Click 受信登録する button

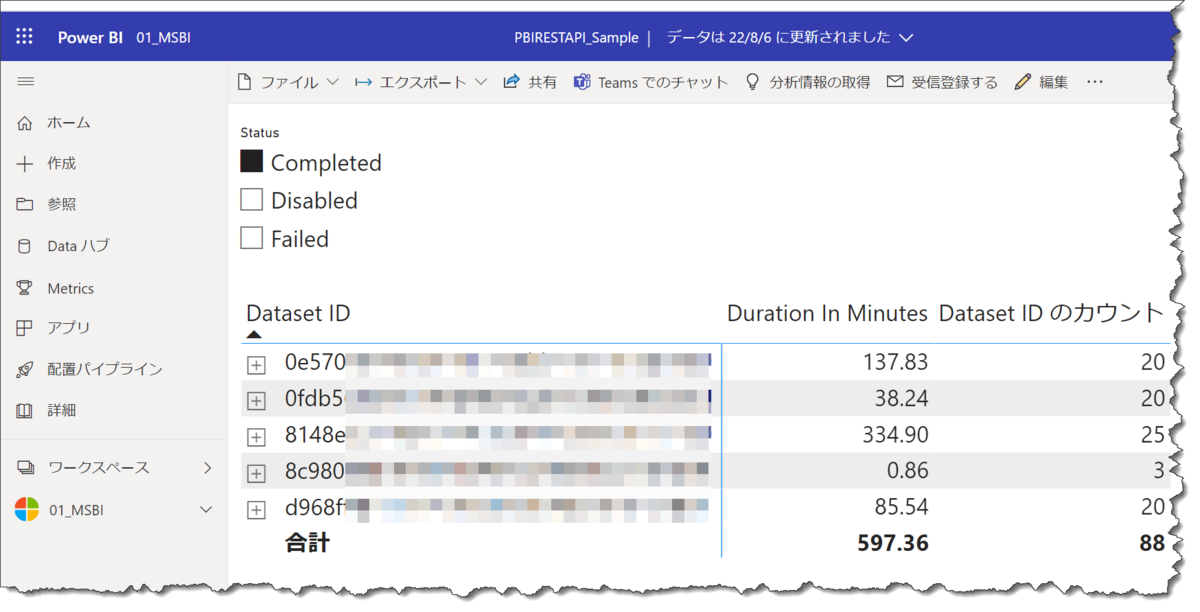tap(943, 82)
